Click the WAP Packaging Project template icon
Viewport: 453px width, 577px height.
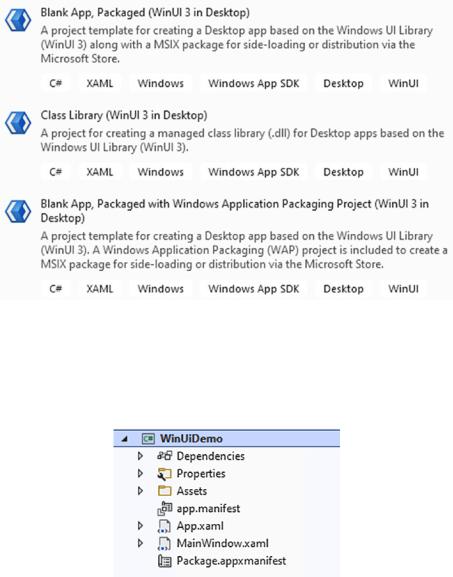click(18, 211)
